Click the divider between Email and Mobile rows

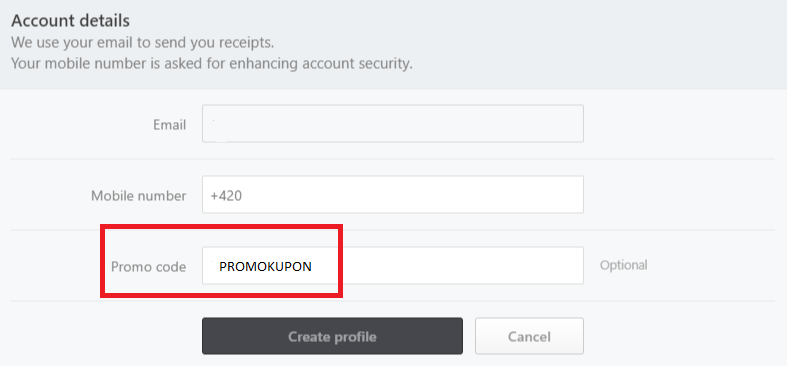tap(393, 159)
